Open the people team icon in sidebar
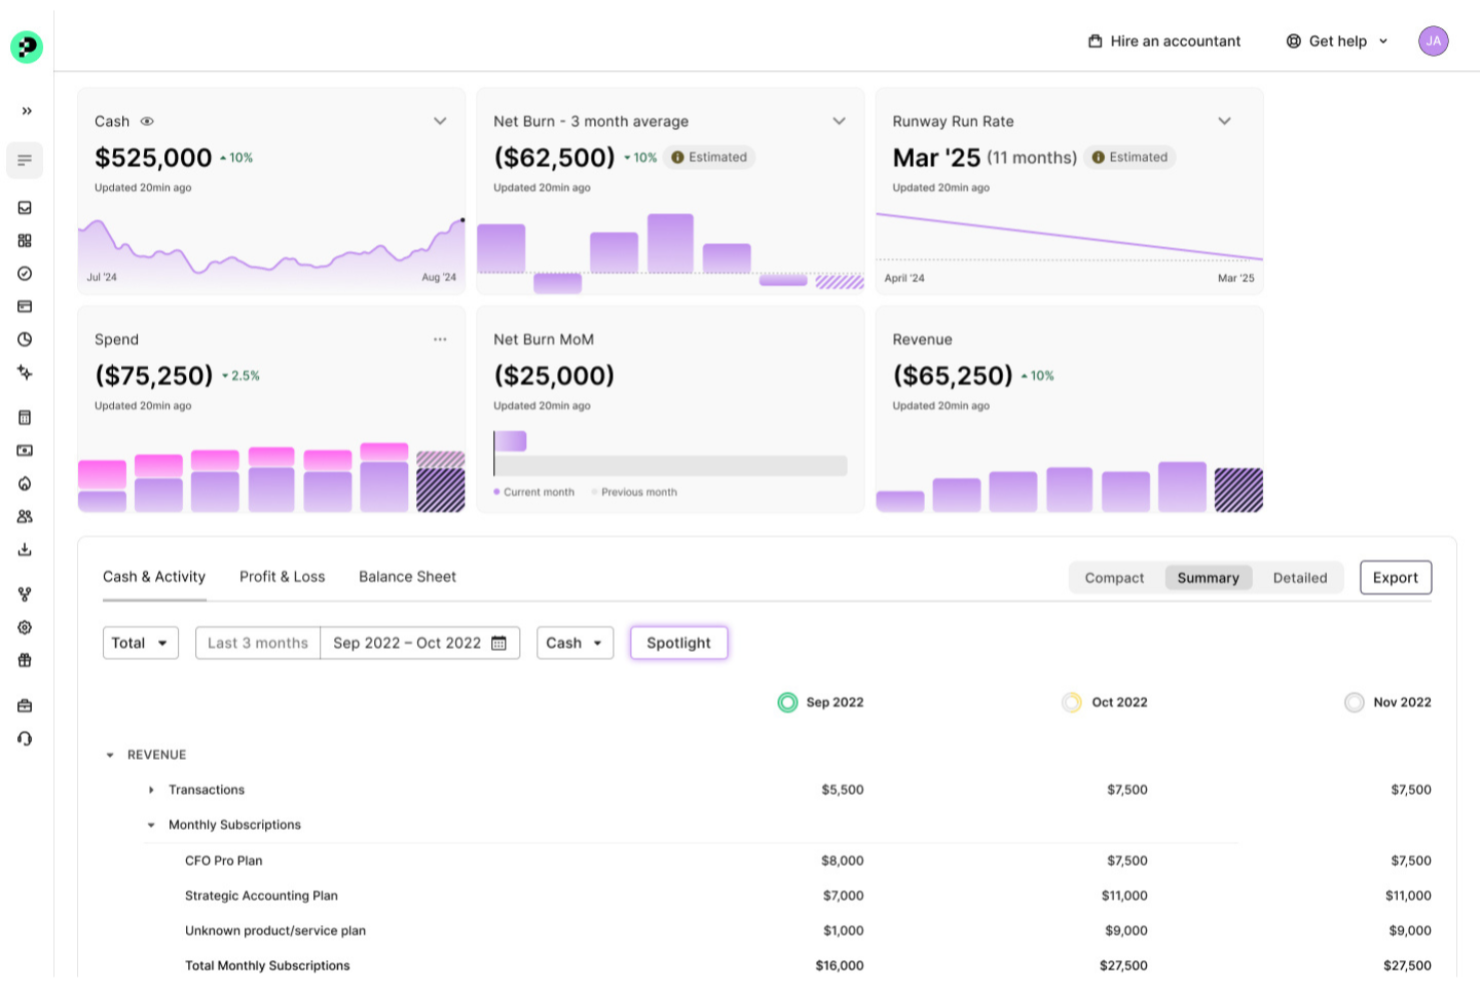1480x987 pixels. pos(25,517)
